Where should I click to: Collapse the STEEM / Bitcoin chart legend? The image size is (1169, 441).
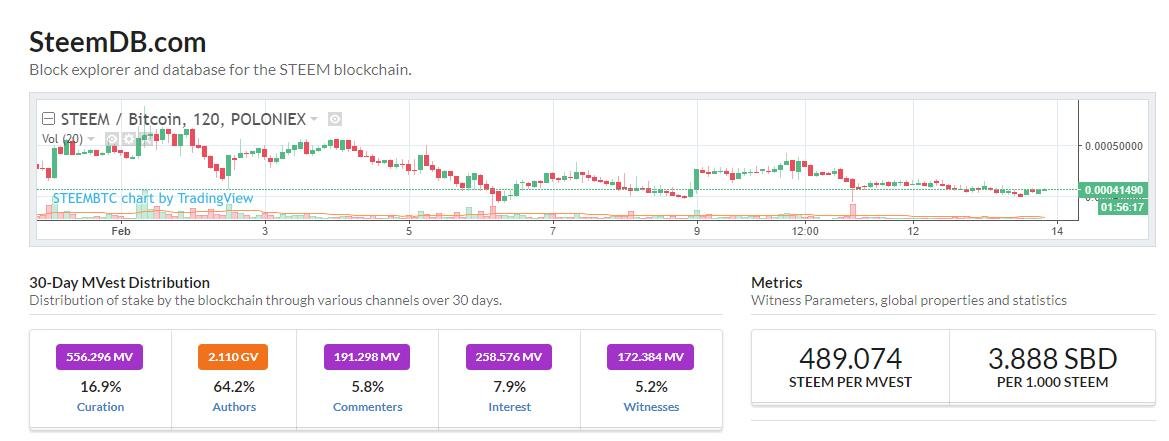click(x=47, y=119)
